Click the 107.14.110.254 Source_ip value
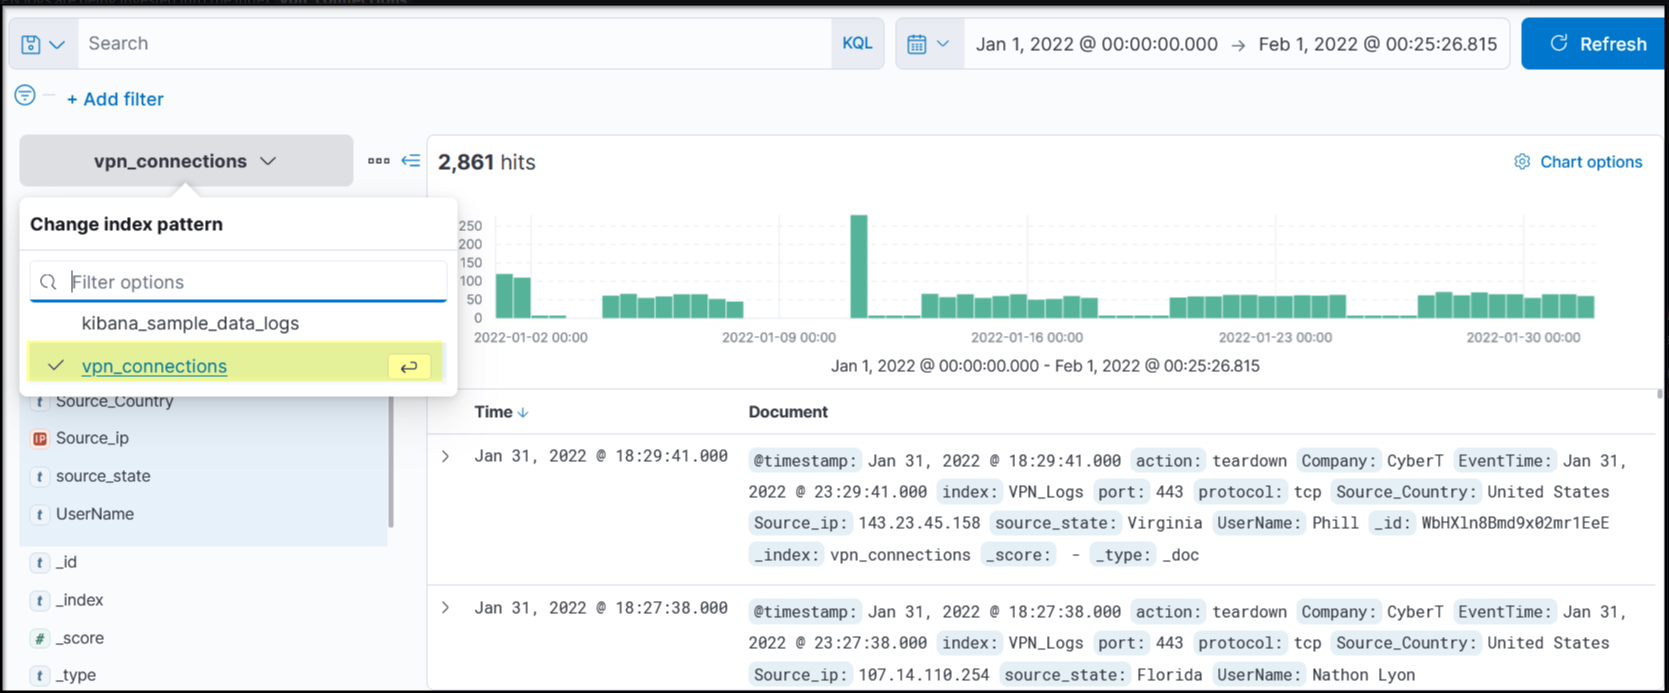The image size is (1669, 693). 923,675
